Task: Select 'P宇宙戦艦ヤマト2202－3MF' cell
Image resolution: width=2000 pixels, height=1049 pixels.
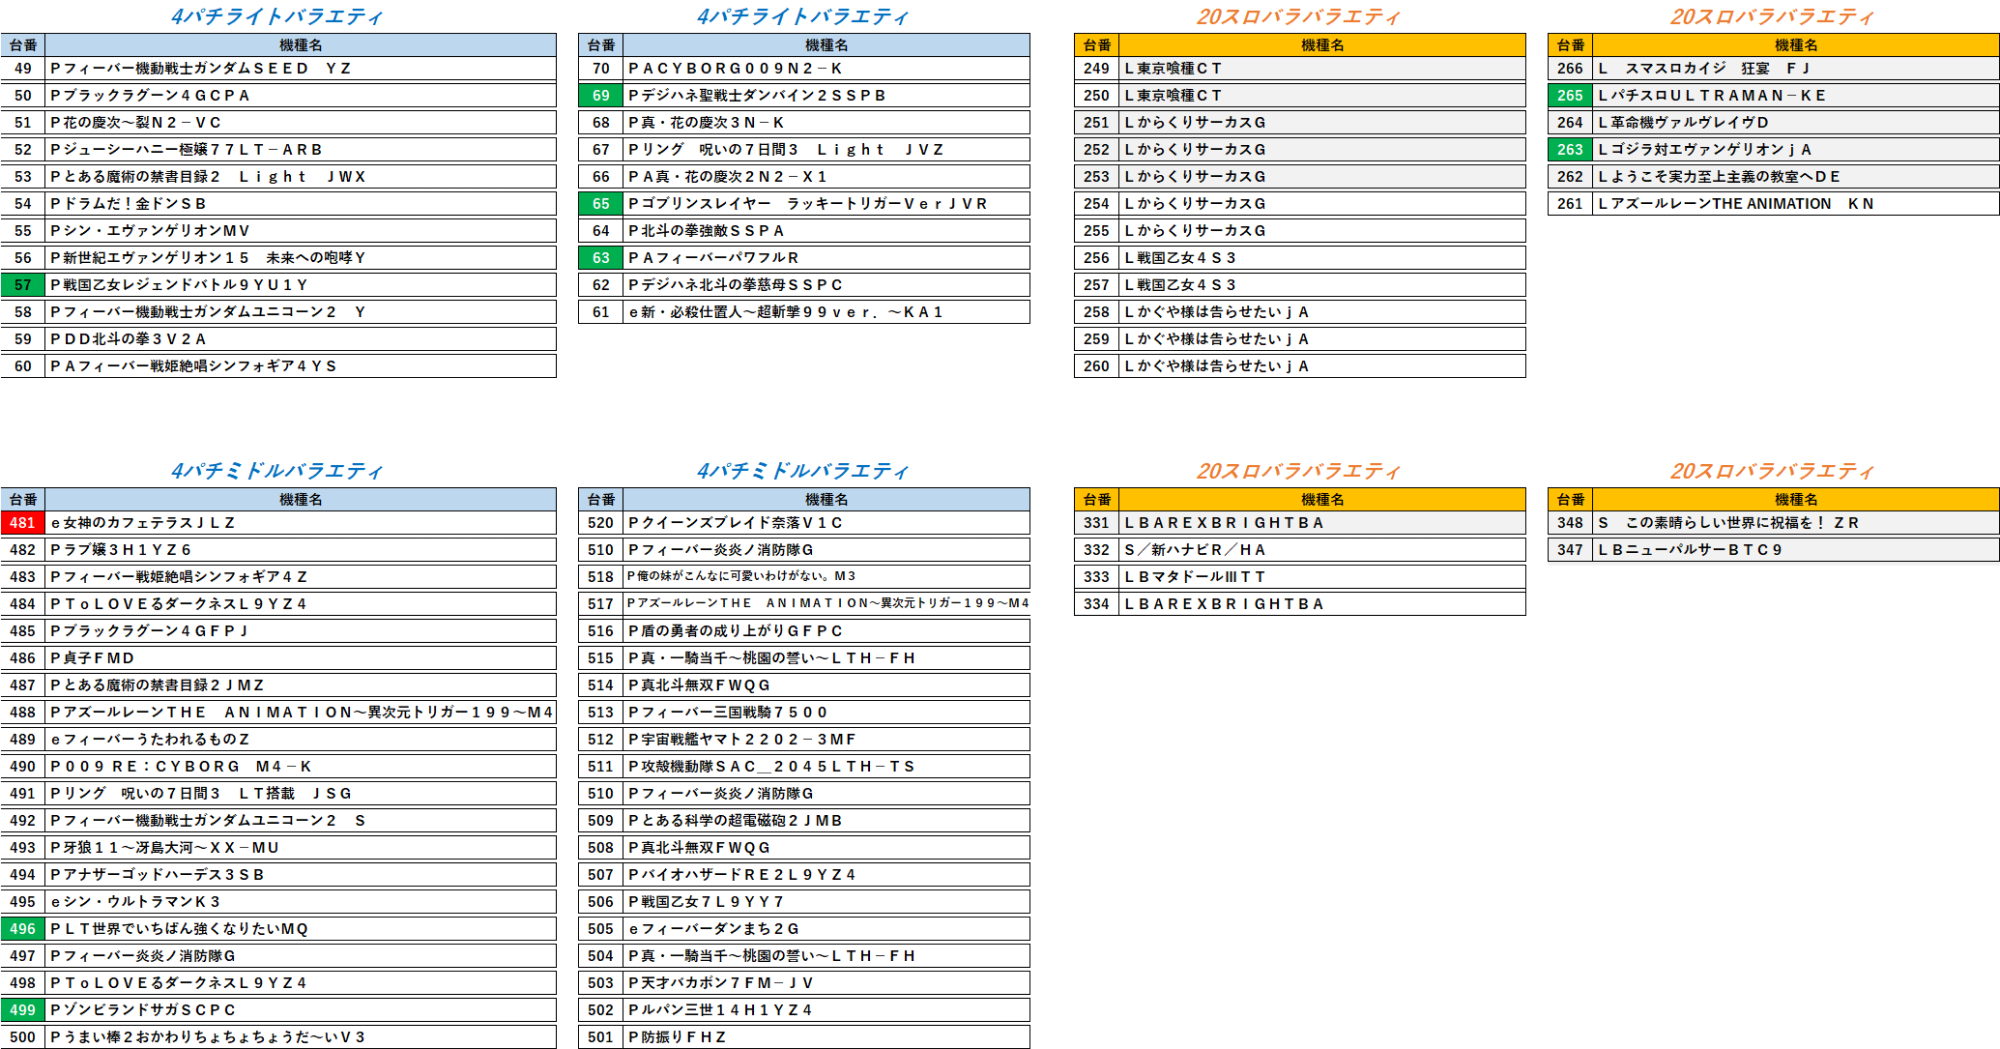Action: (827, 739)
